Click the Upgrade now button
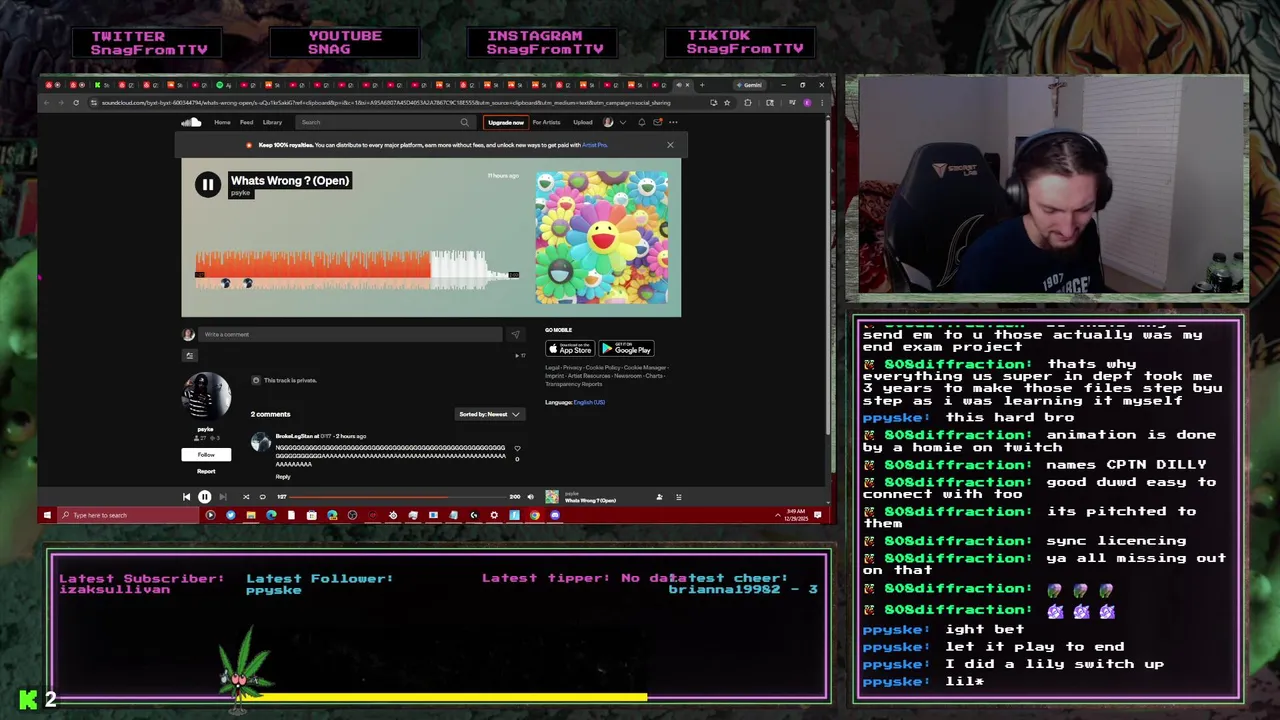This screenshot has width=1280, height=720. pyautogui.click(x=505, y=122)
